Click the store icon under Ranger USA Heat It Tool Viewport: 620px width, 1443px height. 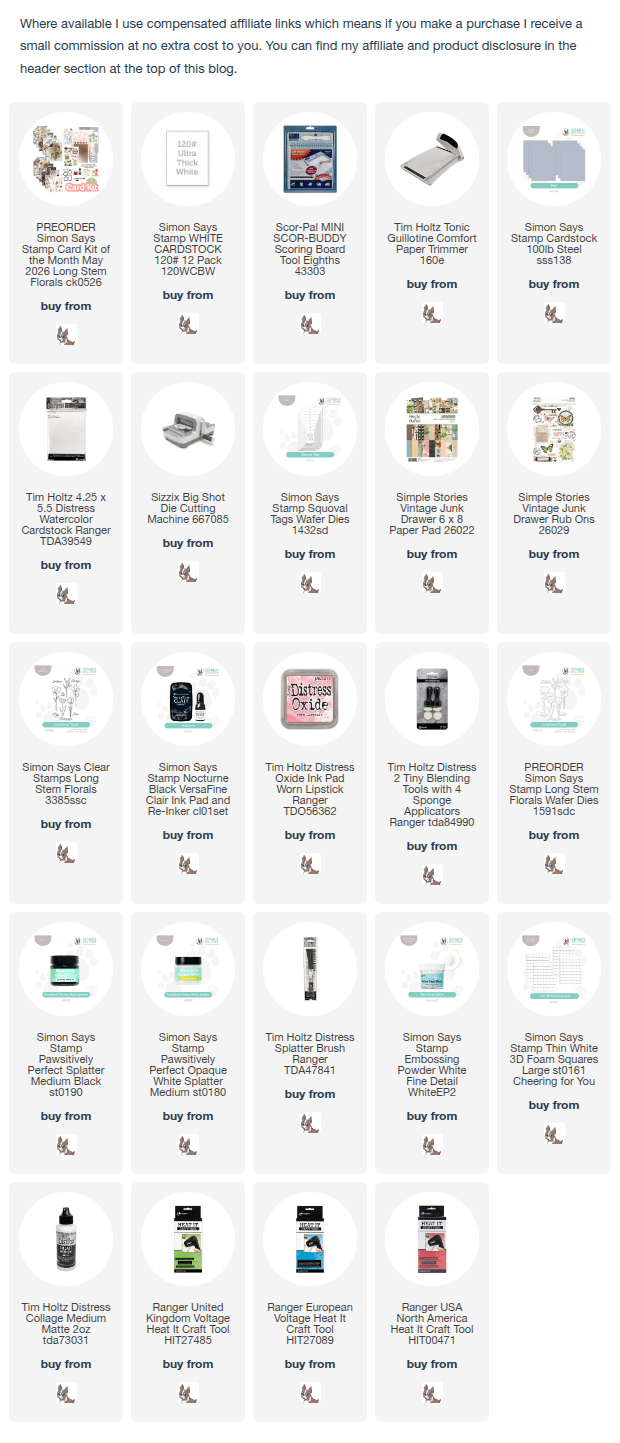click(432, 1392)
